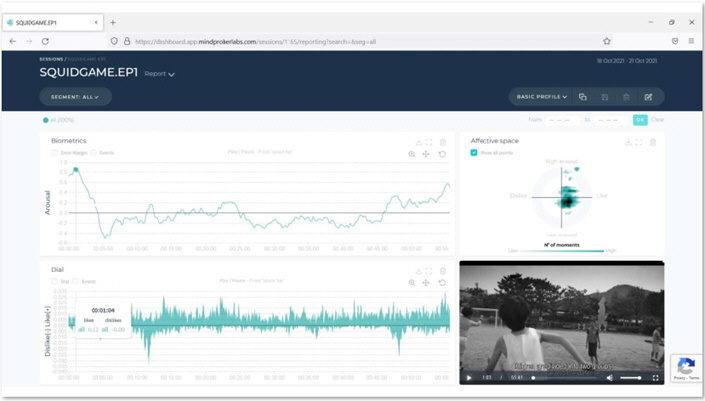Image resolution: width=705 pixels, height=401 pixels.
Task: Click the reCAPTCHA badge
Action: [x=687, y=368]
